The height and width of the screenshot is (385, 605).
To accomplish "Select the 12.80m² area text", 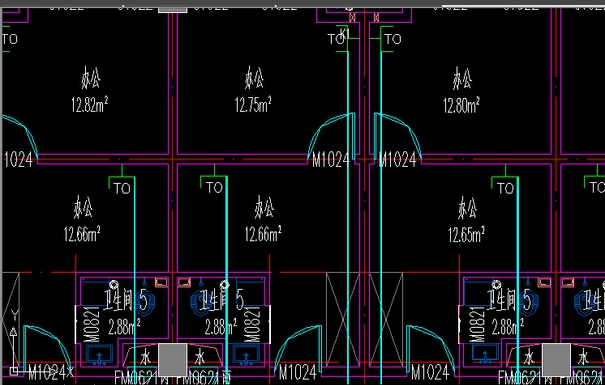I will tap(461, 105).
